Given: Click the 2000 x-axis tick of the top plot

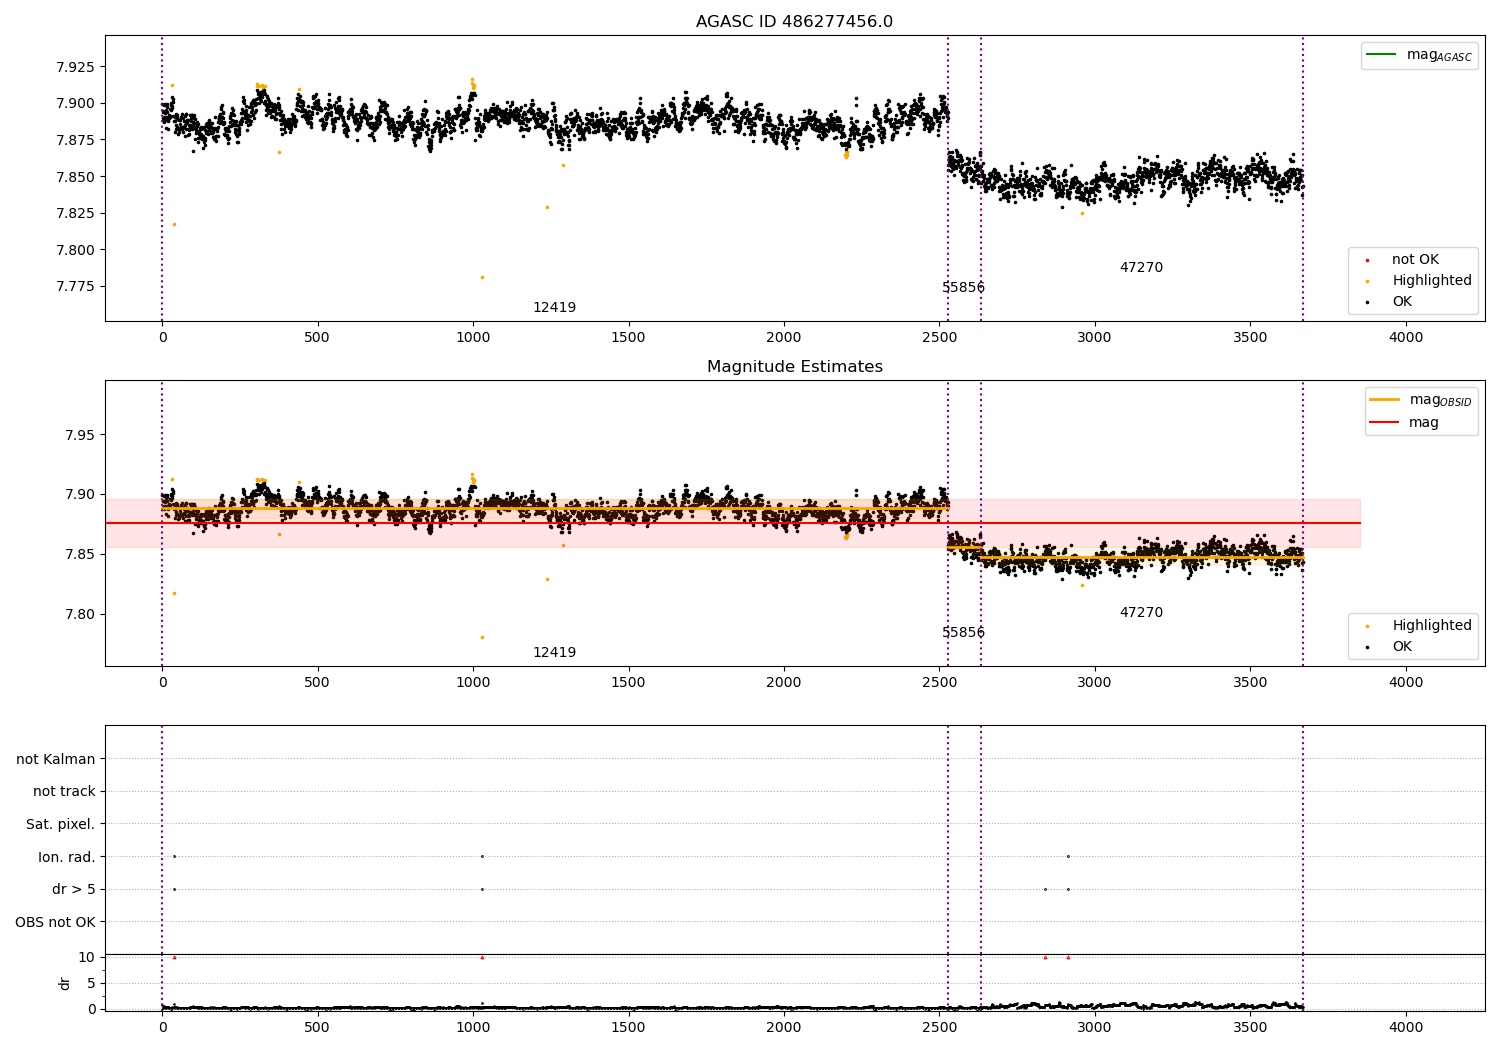Looking at the screenshot, I should point(784,338).
